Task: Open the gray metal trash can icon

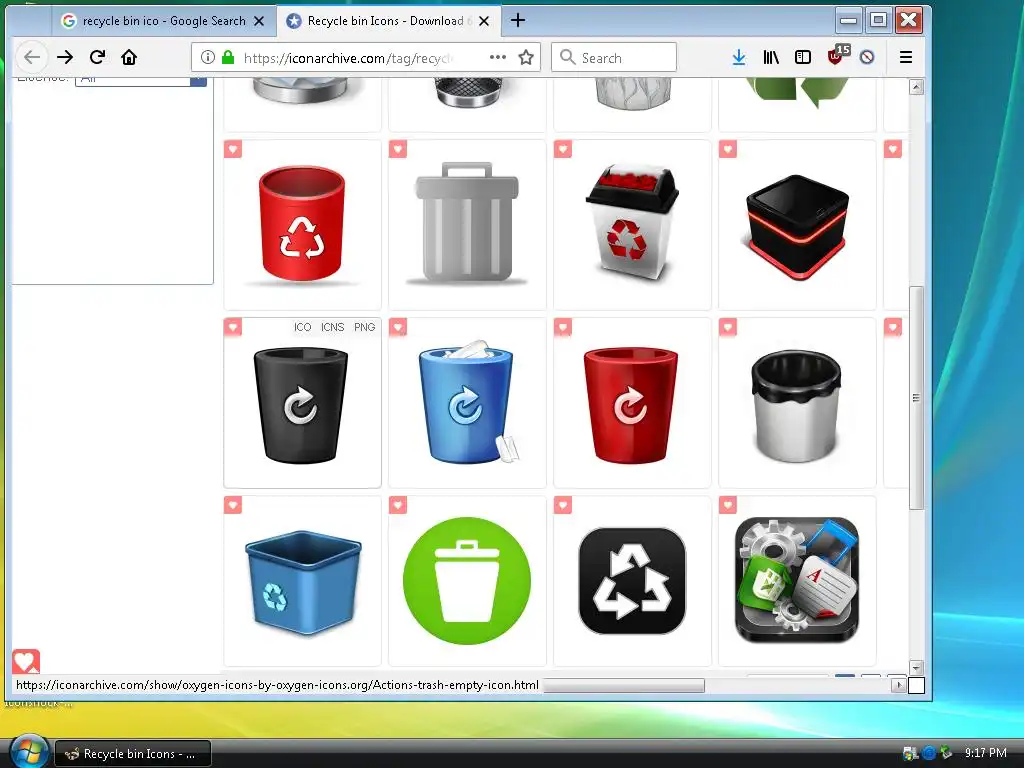Action: [466, 223]
